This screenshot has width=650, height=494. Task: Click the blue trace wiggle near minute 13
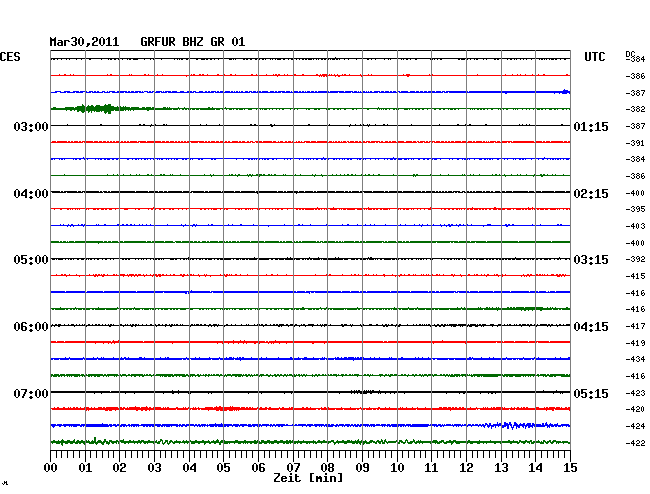(518, 425)
